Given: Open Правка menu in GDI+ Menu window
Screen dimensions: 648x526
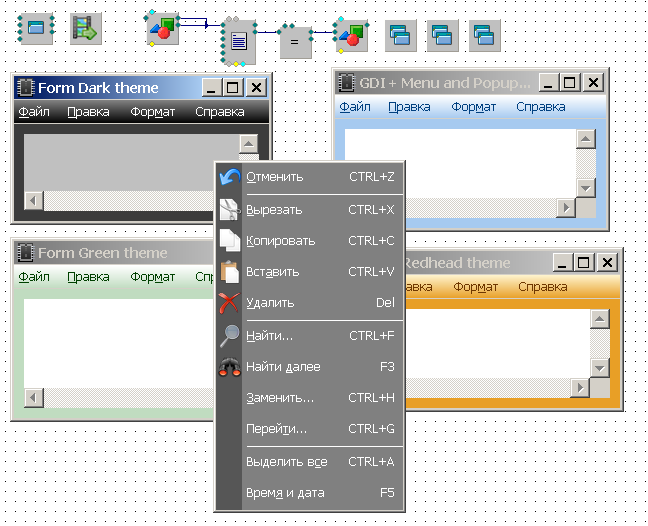Looking at the screenshot, I should pos(409,107).
